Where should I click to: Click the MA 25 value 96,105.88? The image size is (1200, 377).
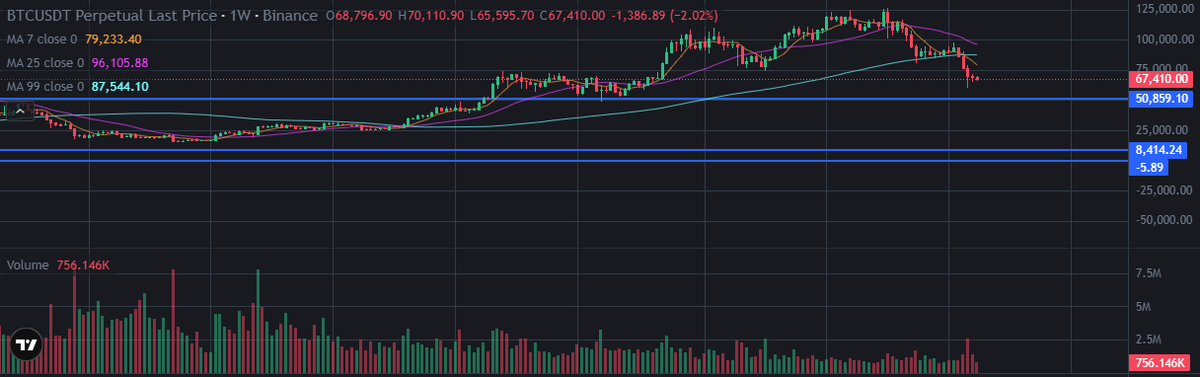tap(121, 63)
